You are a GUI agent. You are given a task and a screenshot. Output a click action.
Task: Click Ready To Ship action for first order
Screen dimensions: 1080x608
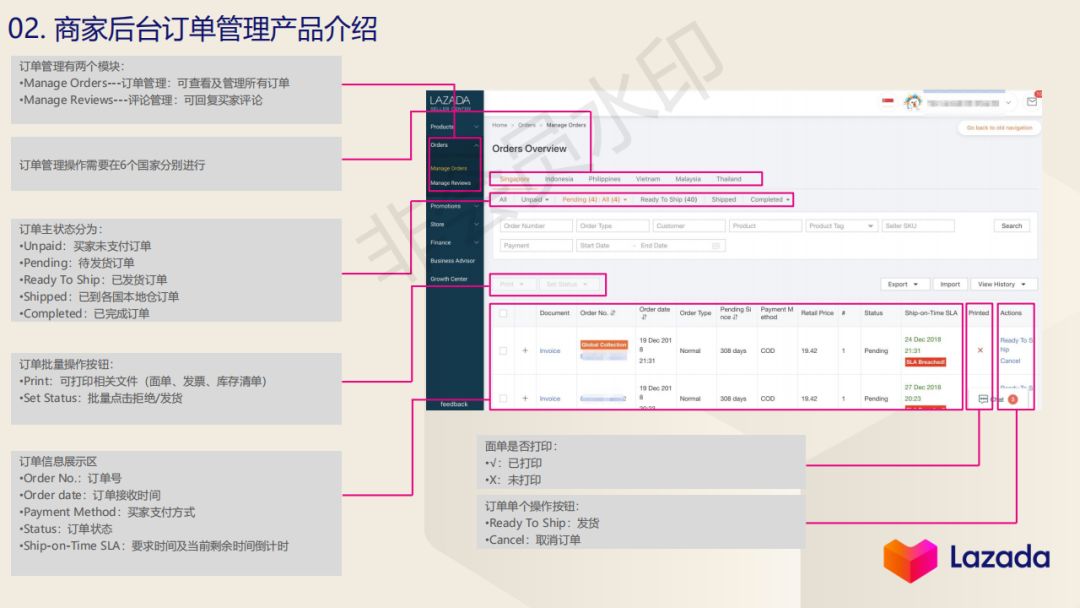(1016, 344)
